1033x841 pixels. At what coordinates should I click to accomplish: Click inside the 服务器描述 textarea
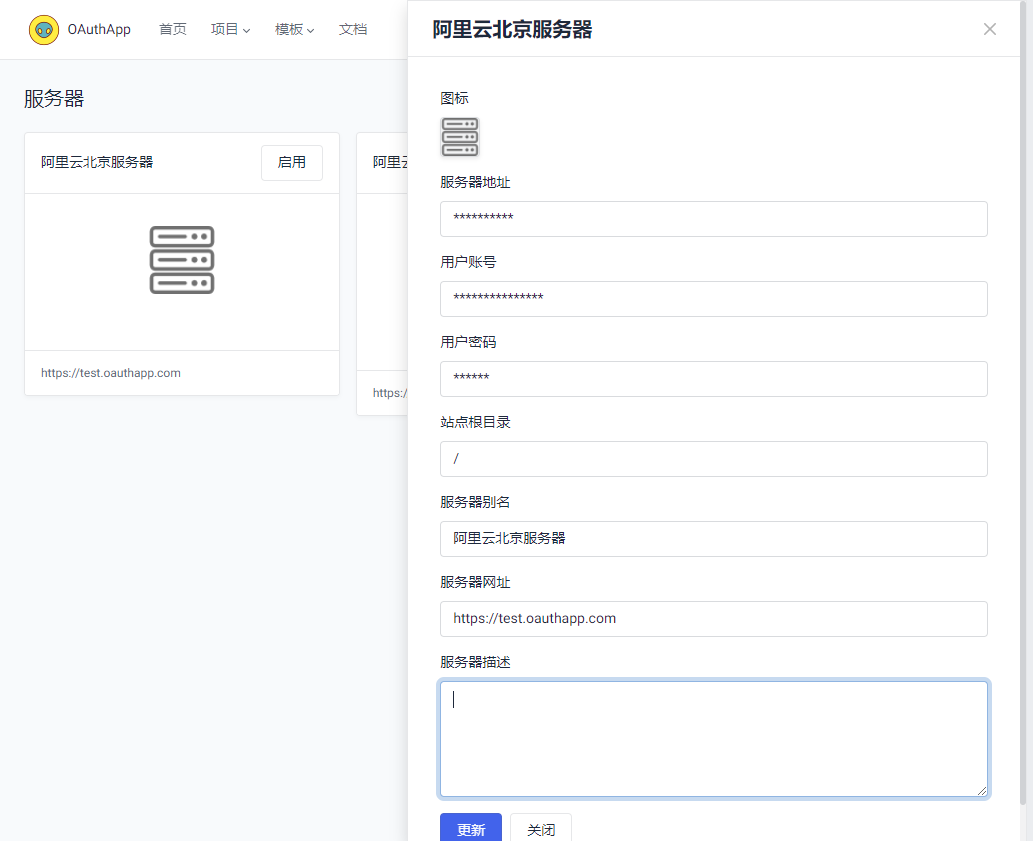pyautogui.click(x=713, y=738)
